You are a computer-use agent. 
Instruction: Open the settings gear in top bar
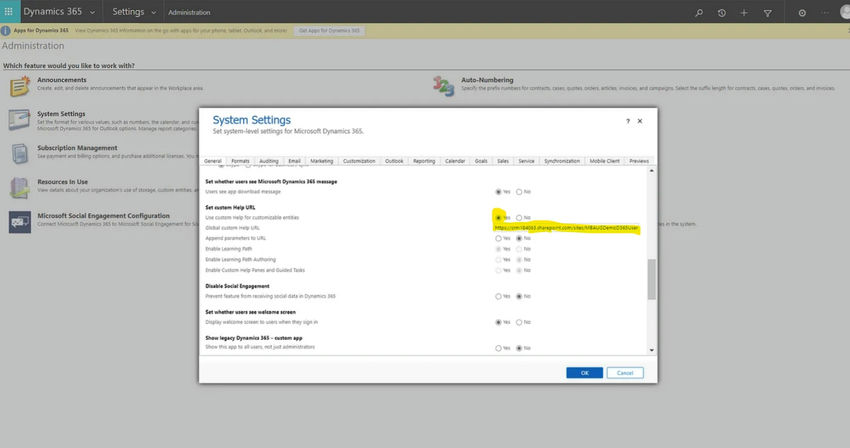click(802, 12)
